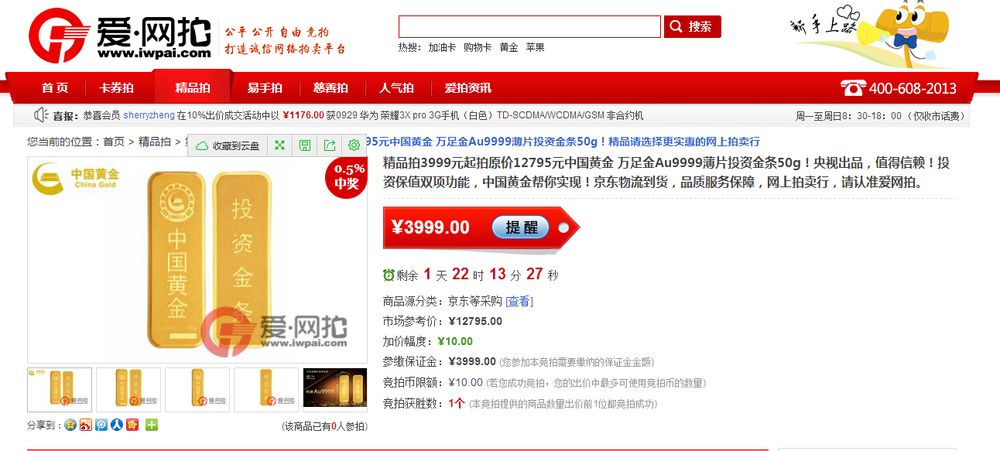Select the second gold bar thumbnail

coord(128,389)
